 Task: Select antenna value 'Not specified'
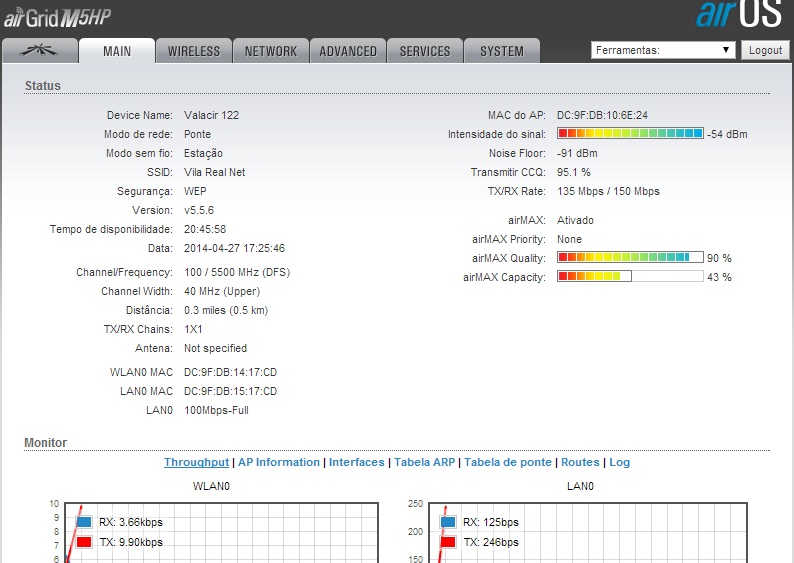[215, 348]
